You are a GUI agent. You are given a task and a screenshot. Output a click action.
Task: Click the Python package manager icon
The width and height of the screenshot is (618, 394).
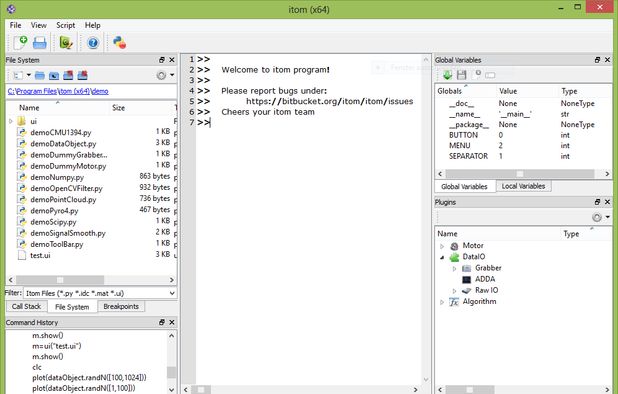click(x=119, y=43)
